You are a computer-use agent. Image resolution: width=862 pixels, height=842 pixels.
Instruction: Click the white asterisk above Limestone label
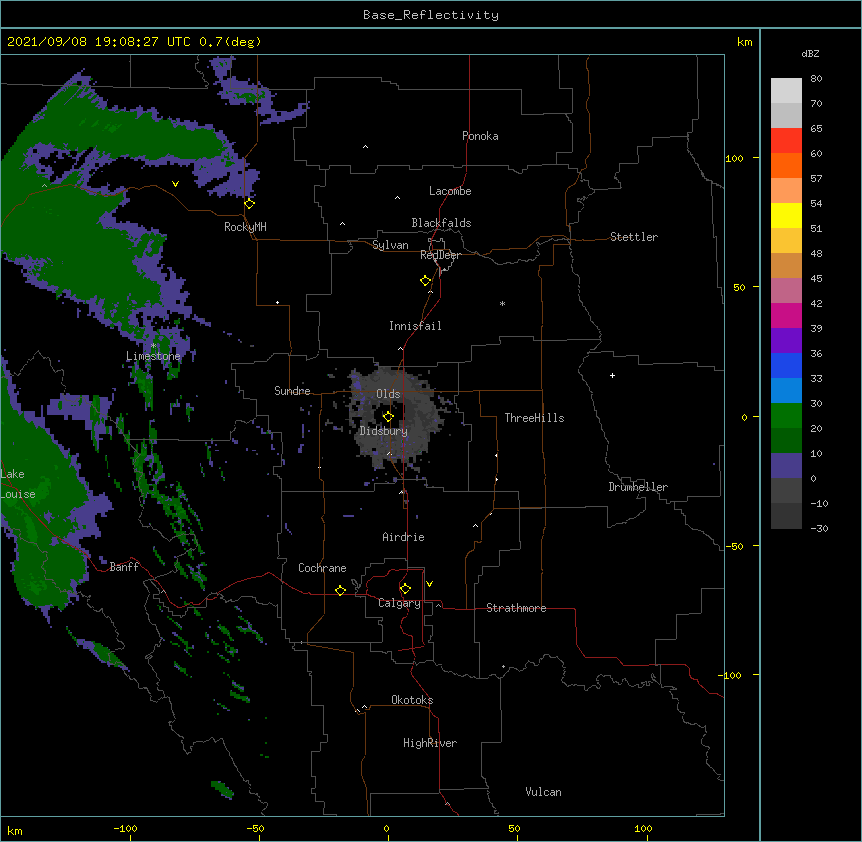[x=153, y=345]
